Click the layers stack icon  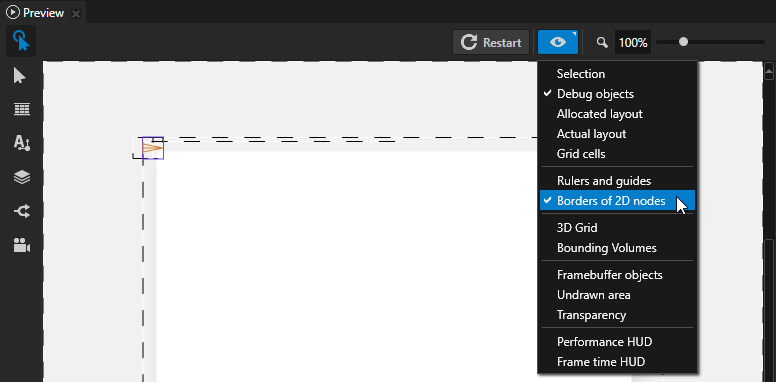tap(21, 177)
